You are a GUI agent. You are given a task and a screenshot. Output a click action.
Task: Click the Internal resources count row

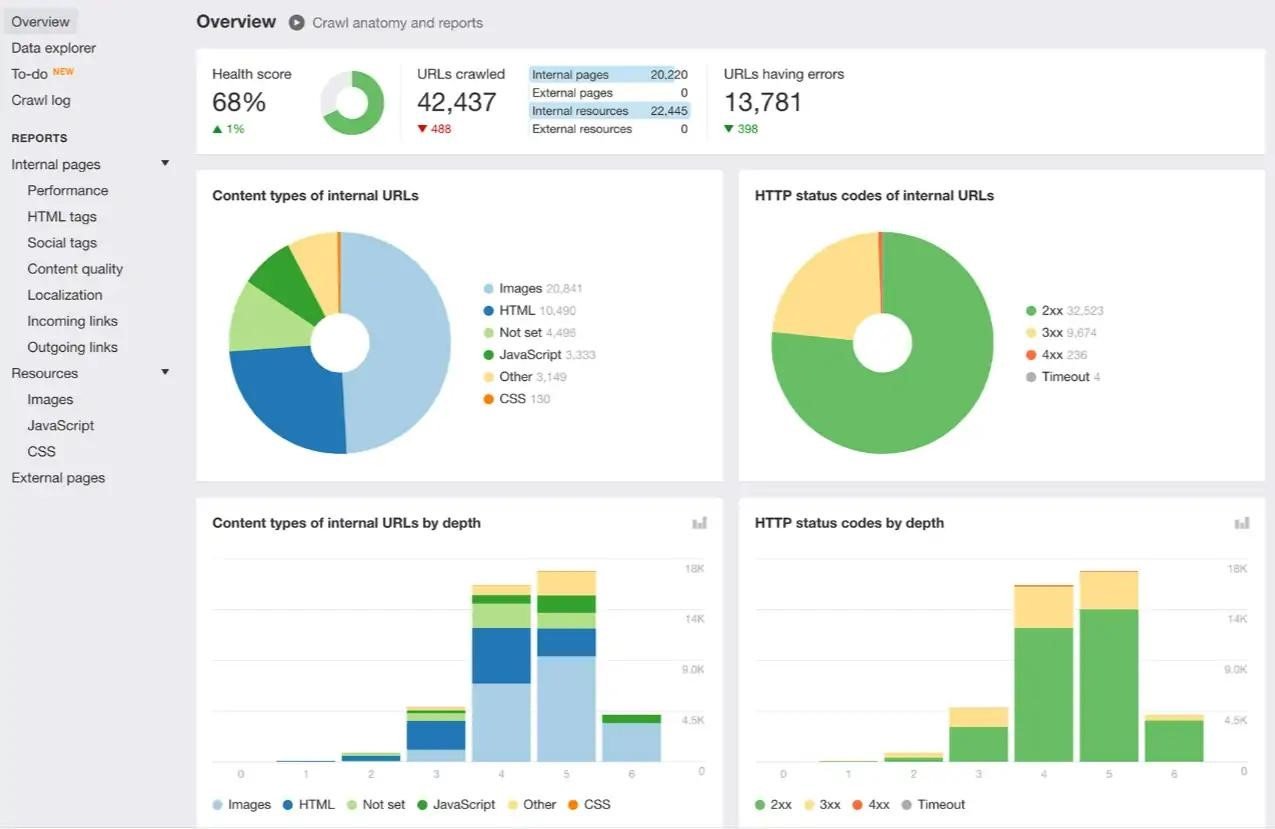609,111
